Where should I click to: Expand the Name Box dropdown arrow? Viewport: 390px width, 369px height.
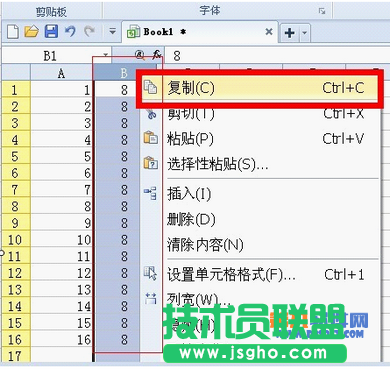(x=106, y=55)
